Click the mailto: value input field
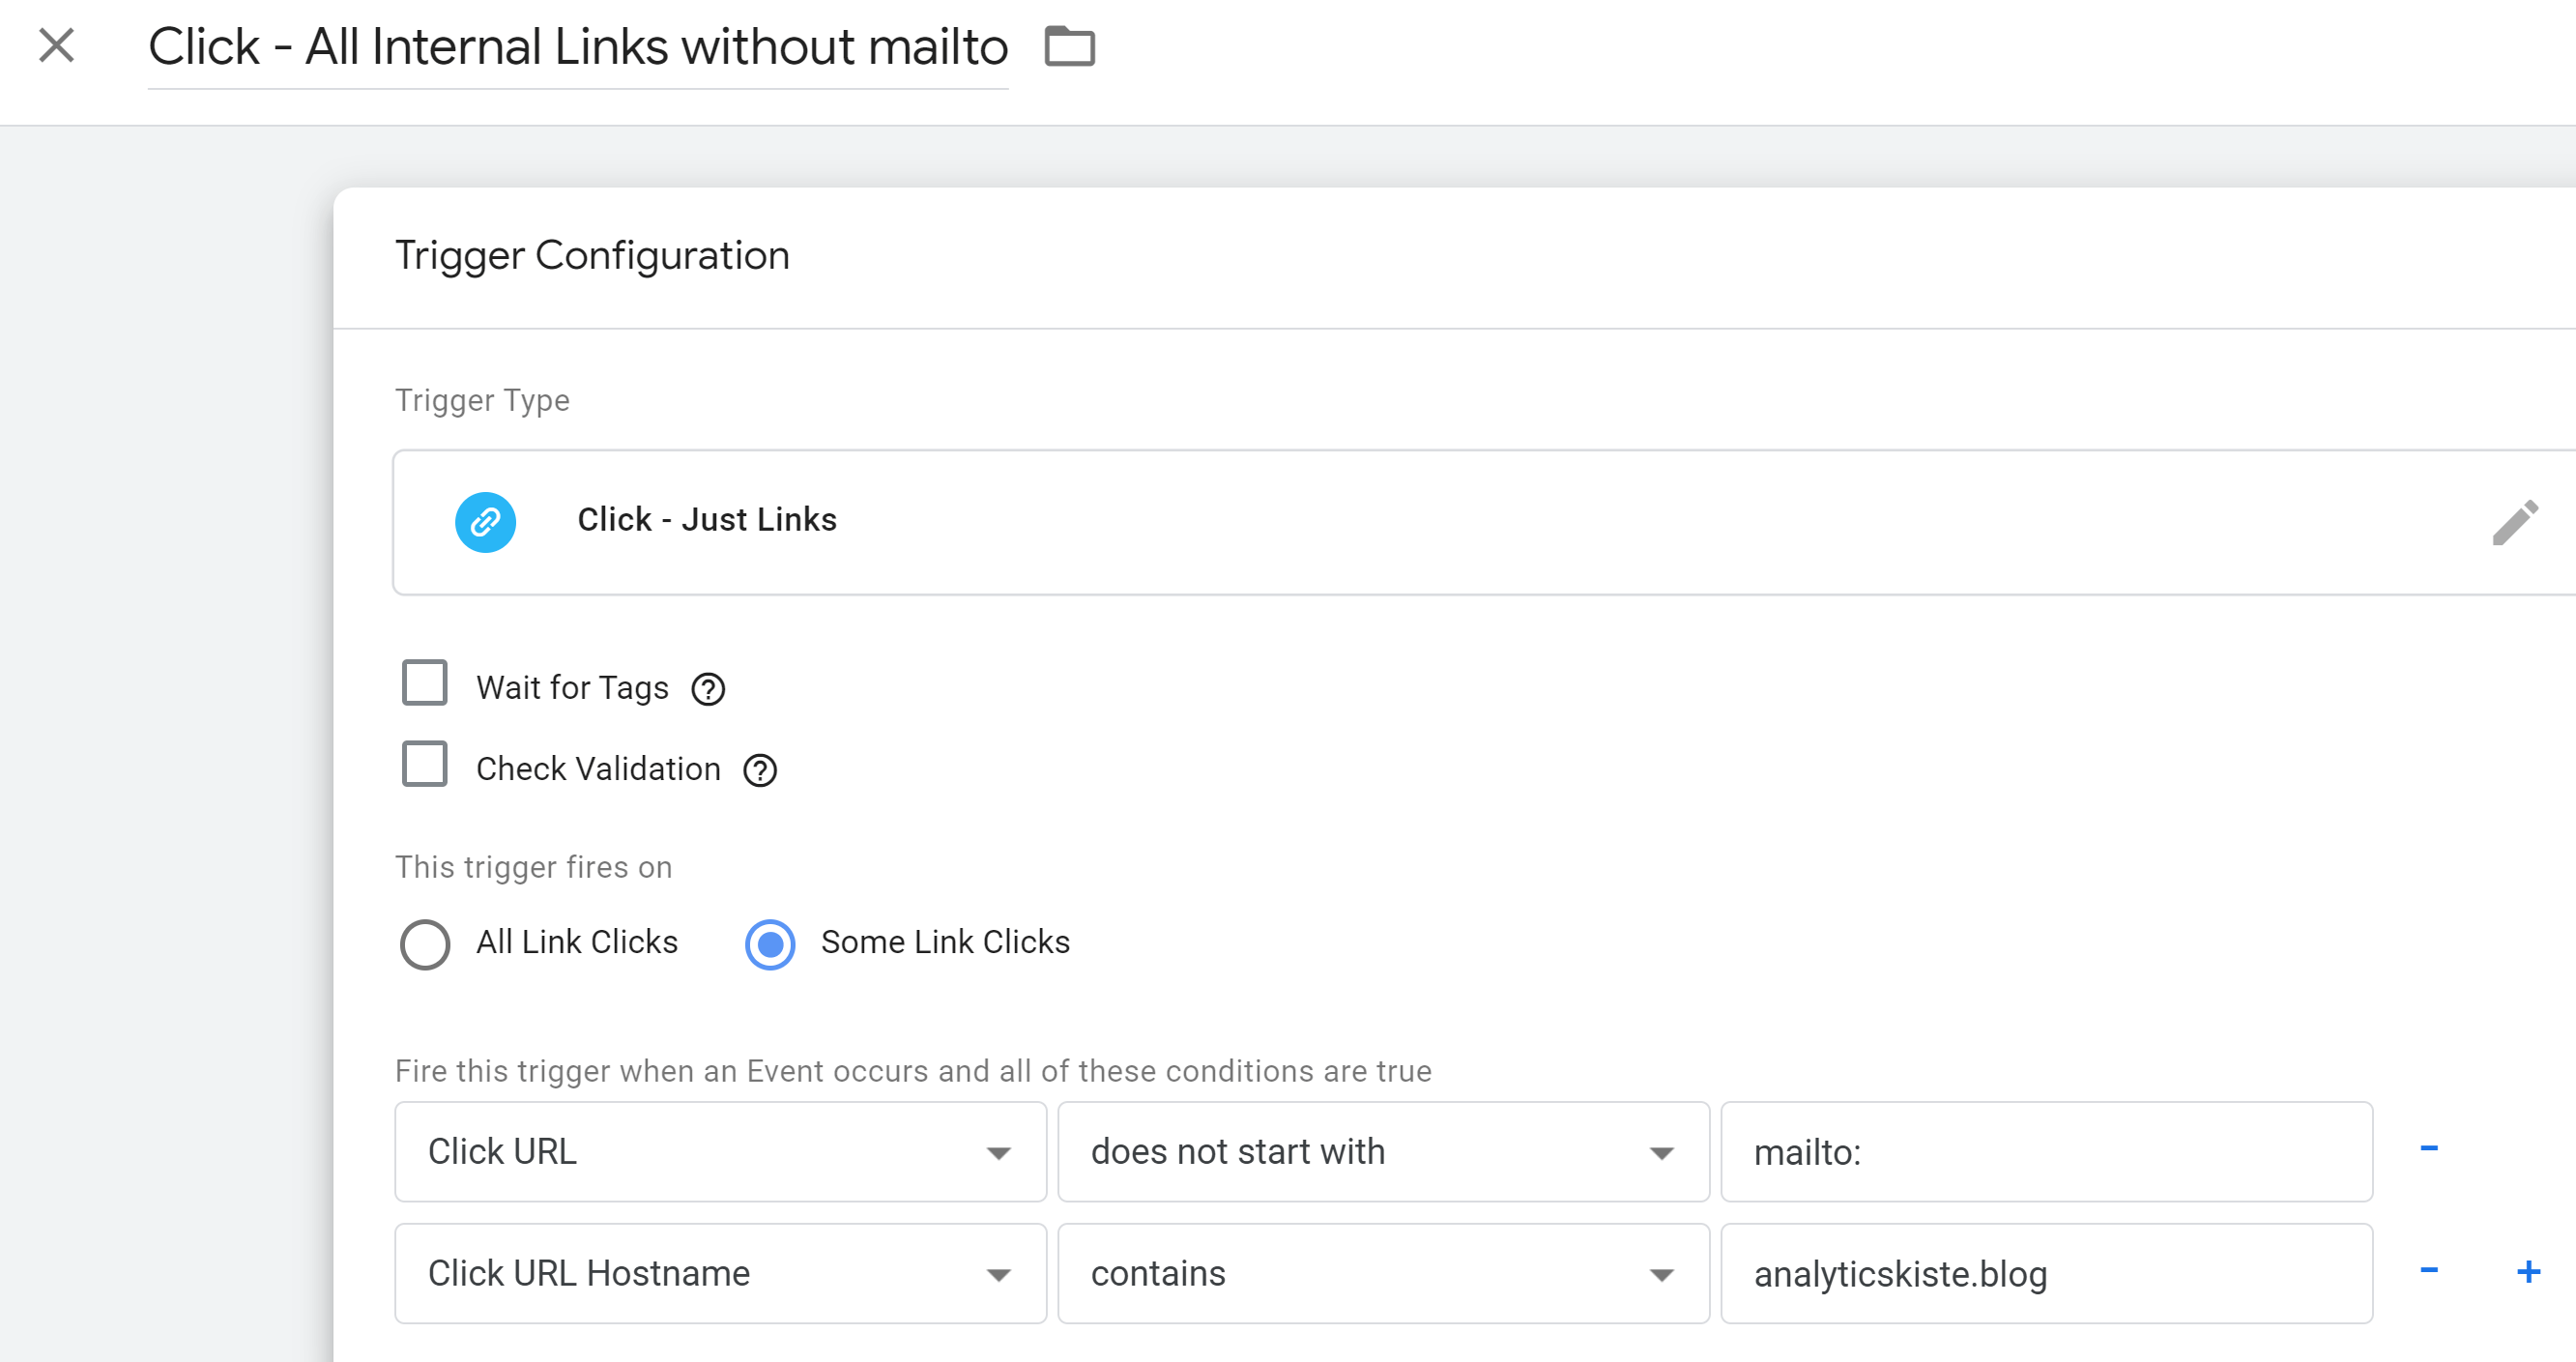Image resolution: width=2576 pixels, height=1362 pixels. pyautogui.click(x=2046, y=1152)
